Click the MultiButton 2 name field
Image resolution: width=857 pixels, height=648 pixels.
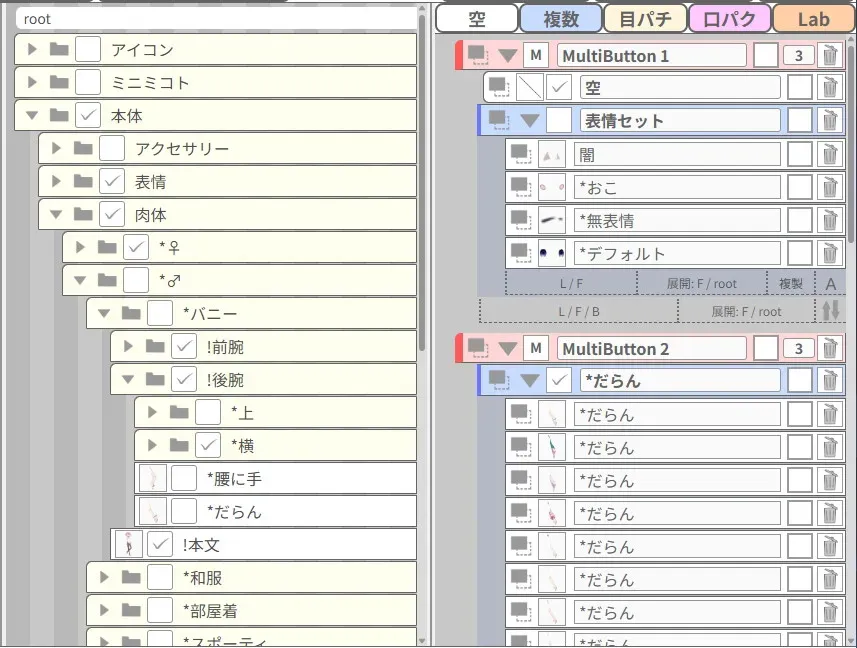[651, 349]
